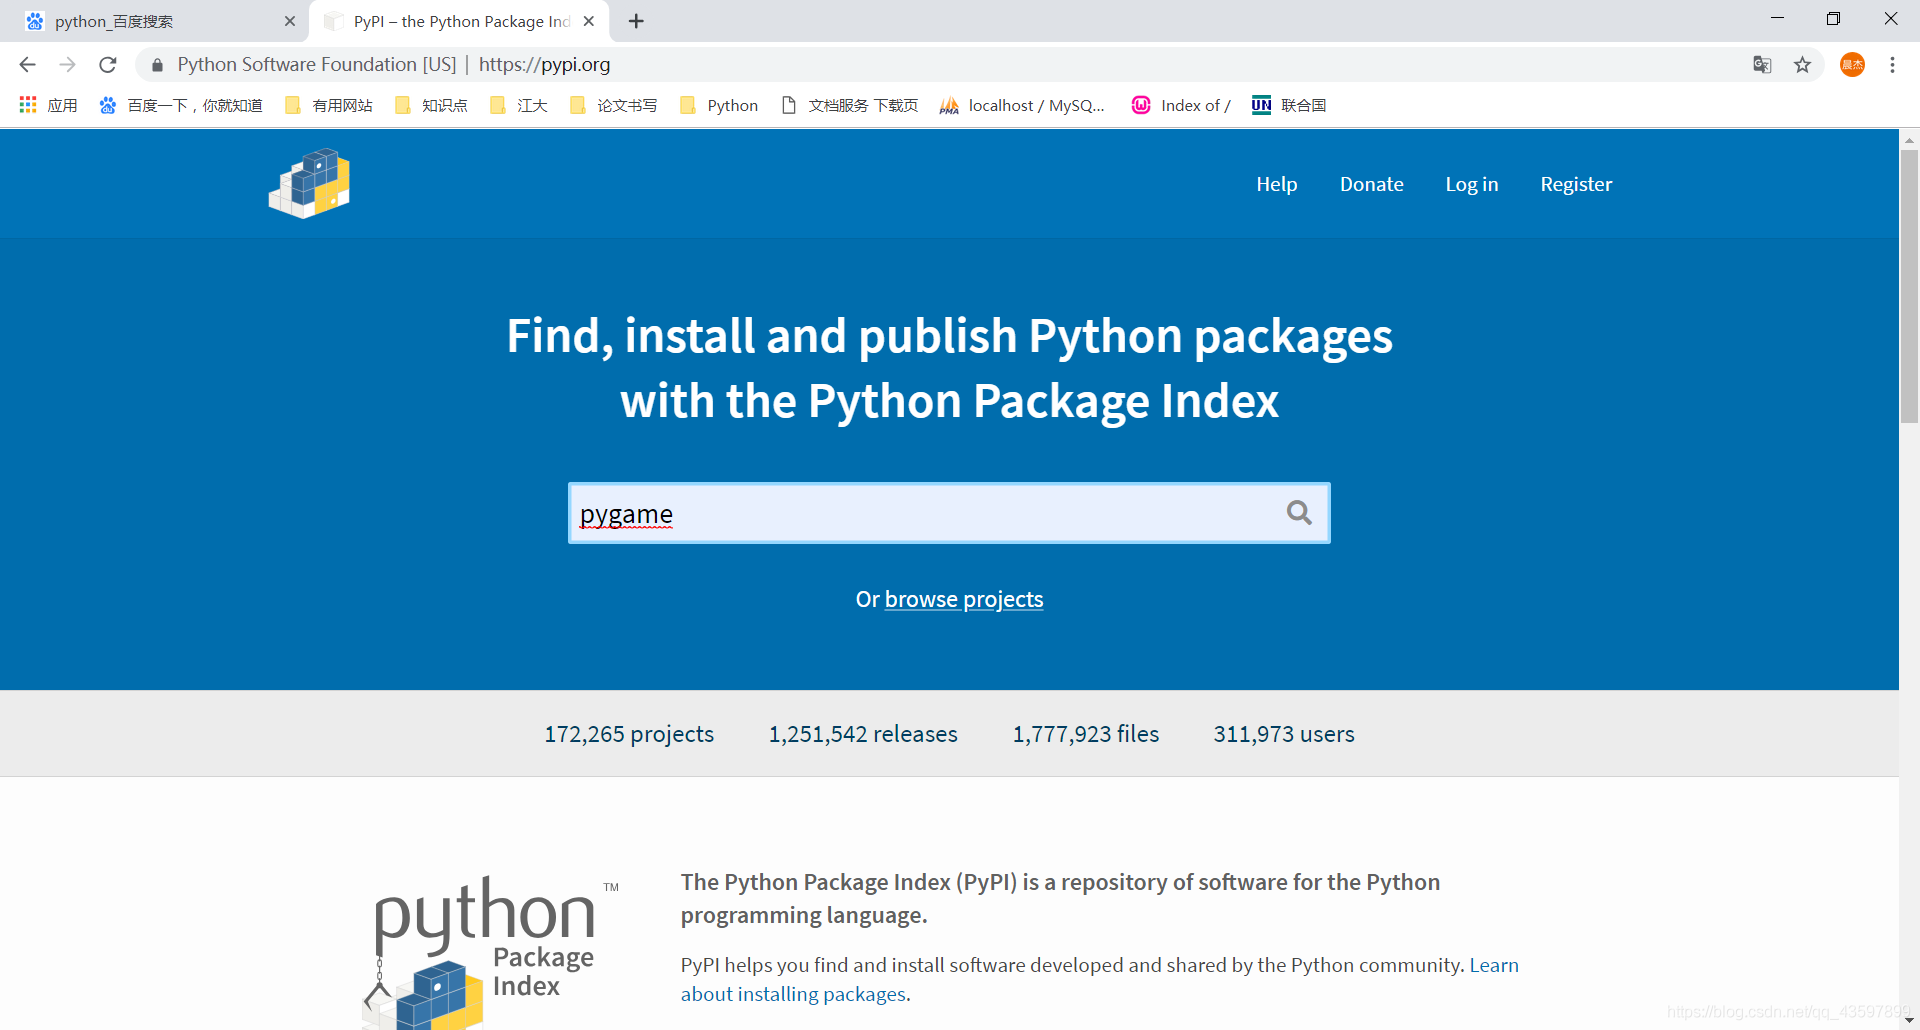Expand the Python bookmarks folder
The height and width of the screenshot is (1030, 1920).
click(x=719, y=105)
